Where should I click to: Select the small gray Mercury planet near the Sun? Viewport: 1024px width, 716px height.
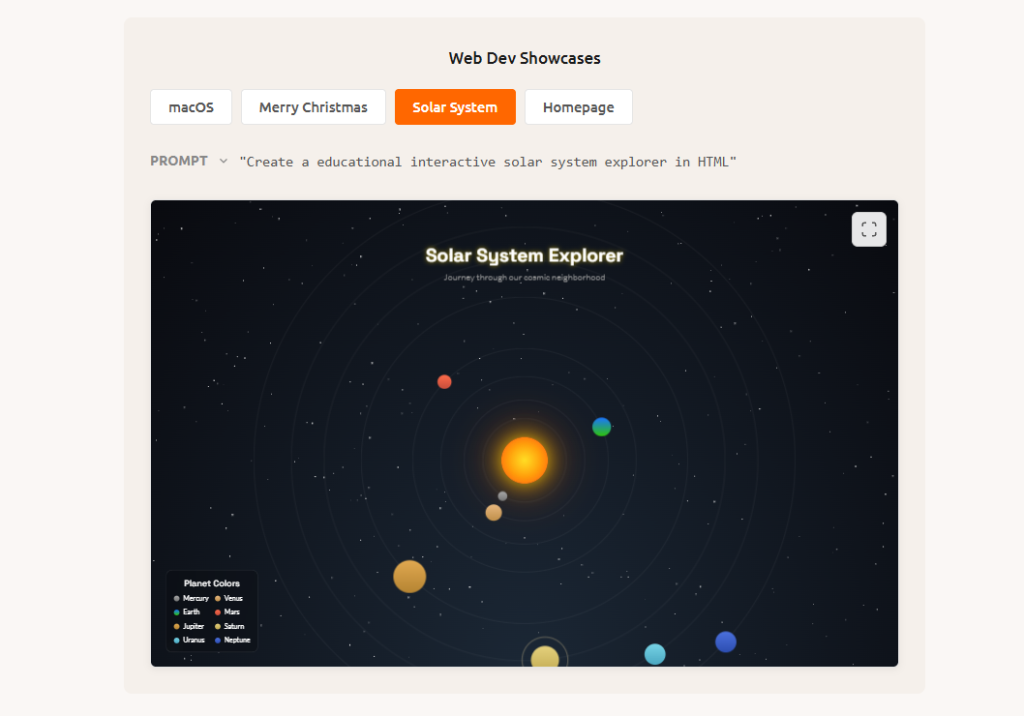click(x=502, y=496)
